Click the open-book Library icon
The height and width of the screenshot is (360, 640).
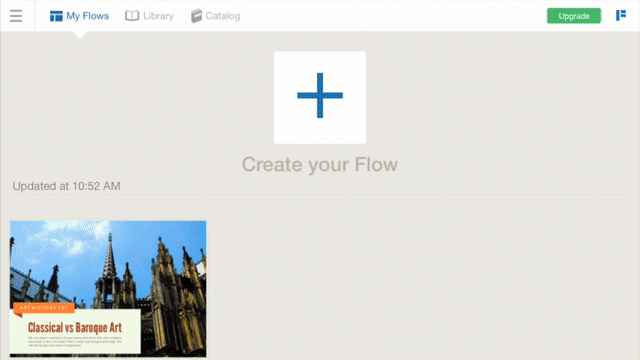click(x=132, y=16)
